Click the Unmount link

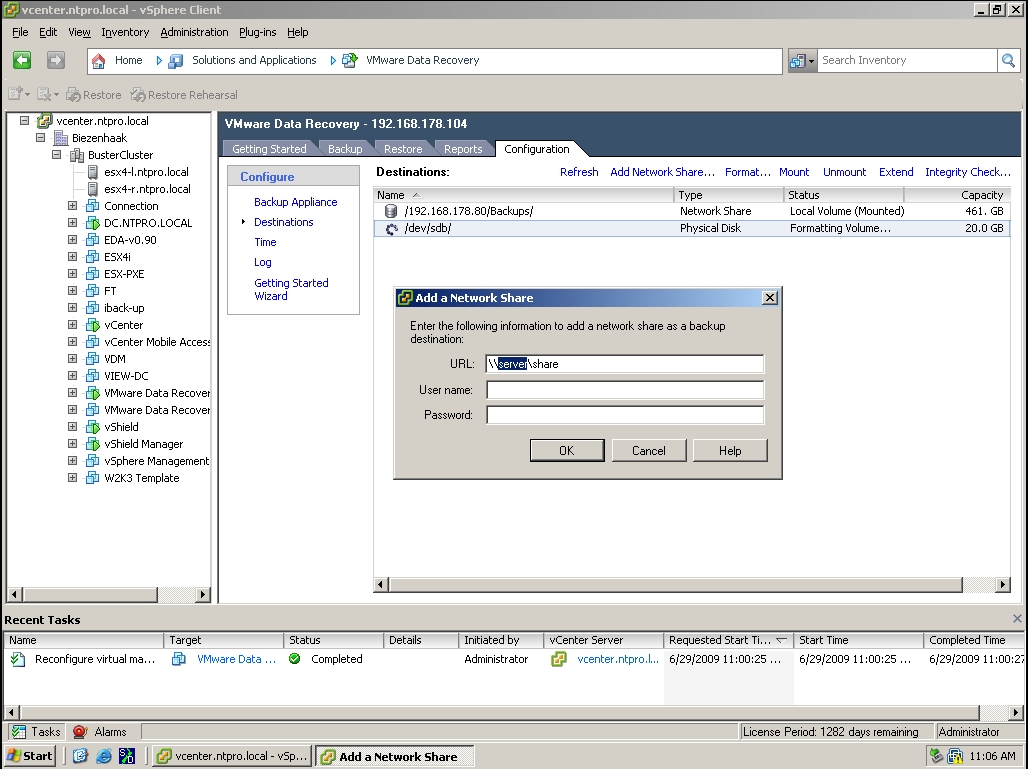(x=844, y=172)
